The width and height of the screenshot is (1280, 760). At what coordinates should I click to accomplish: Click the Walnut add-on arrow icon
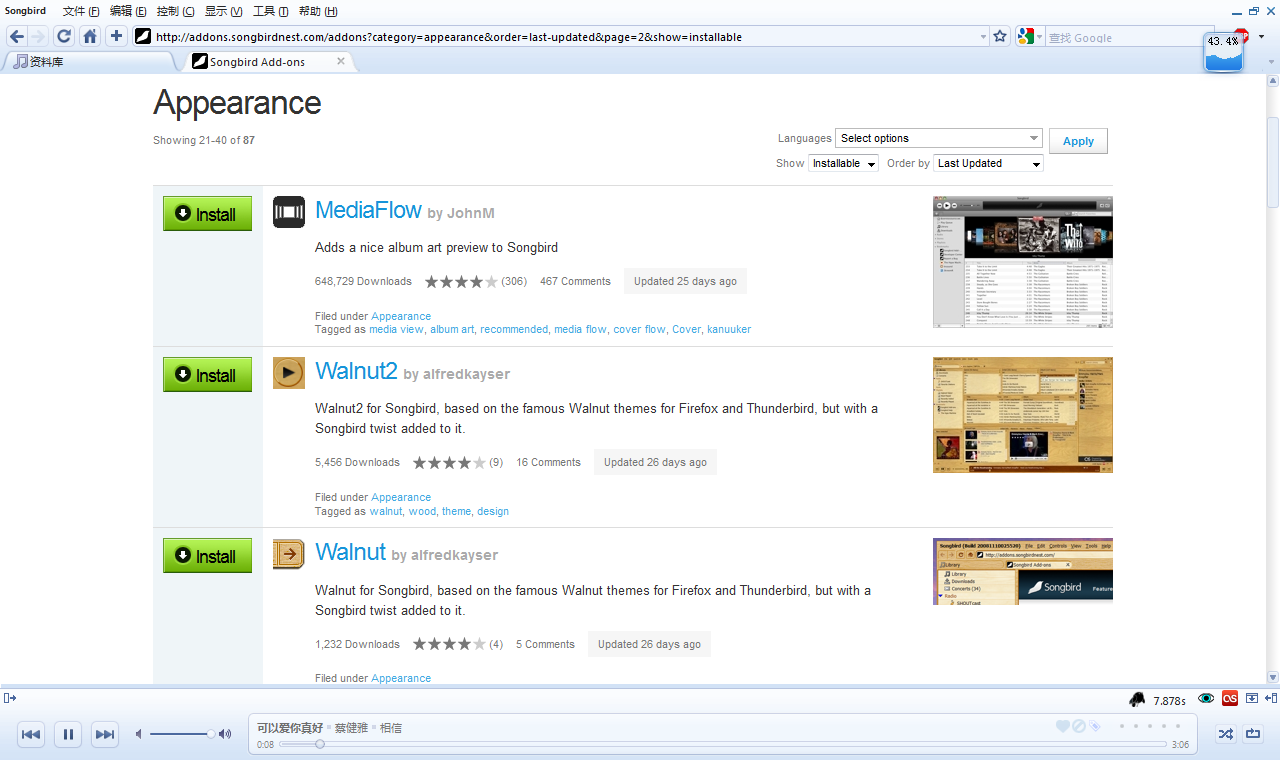289,554
